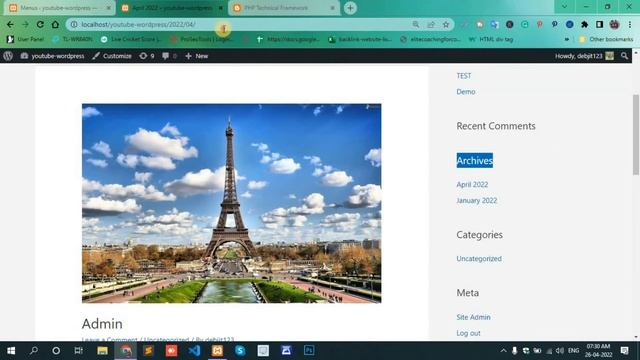Click the Site Admin meta link
The image size is (640, 360).
click(x=473, y=317)
